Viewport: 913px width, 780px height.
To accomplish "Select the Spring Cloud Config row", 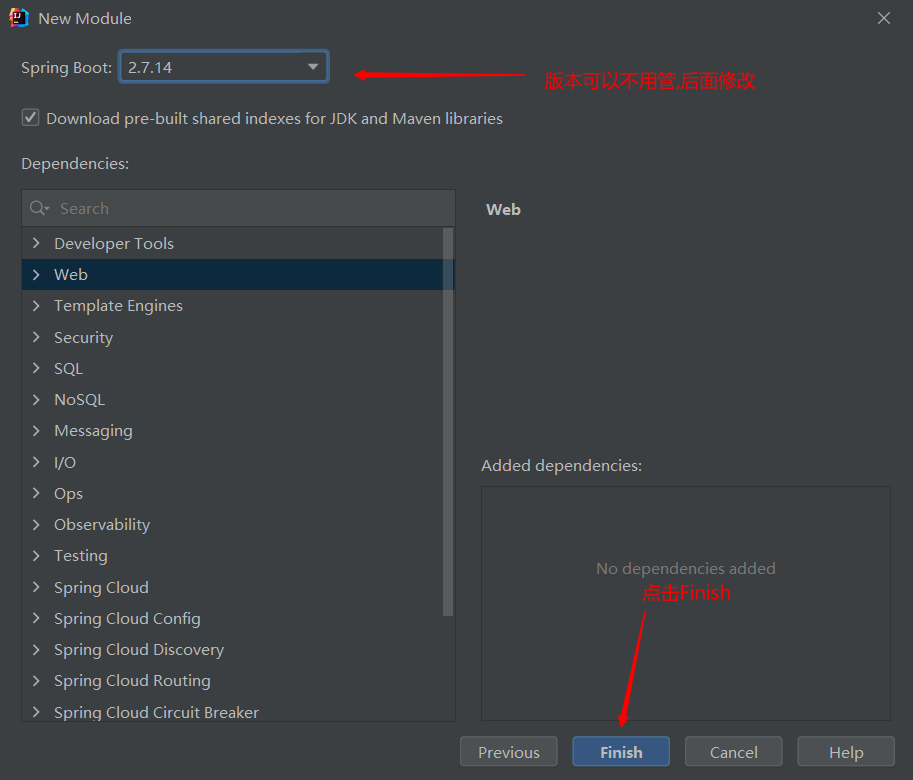I will pos(232,618).
